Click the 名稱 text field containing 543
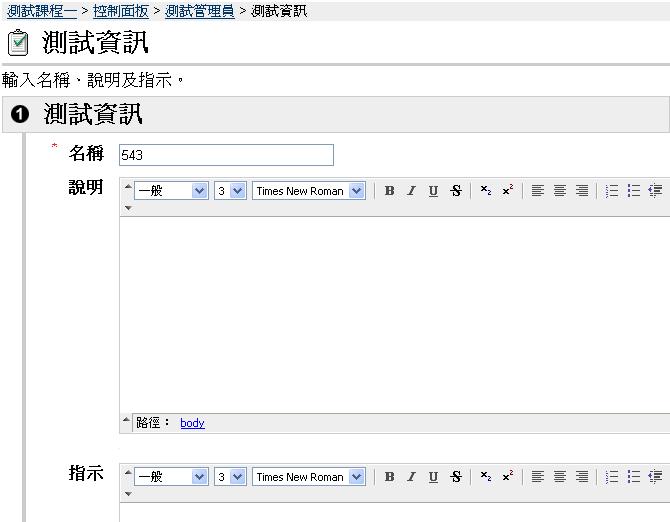 click(225, 155)
